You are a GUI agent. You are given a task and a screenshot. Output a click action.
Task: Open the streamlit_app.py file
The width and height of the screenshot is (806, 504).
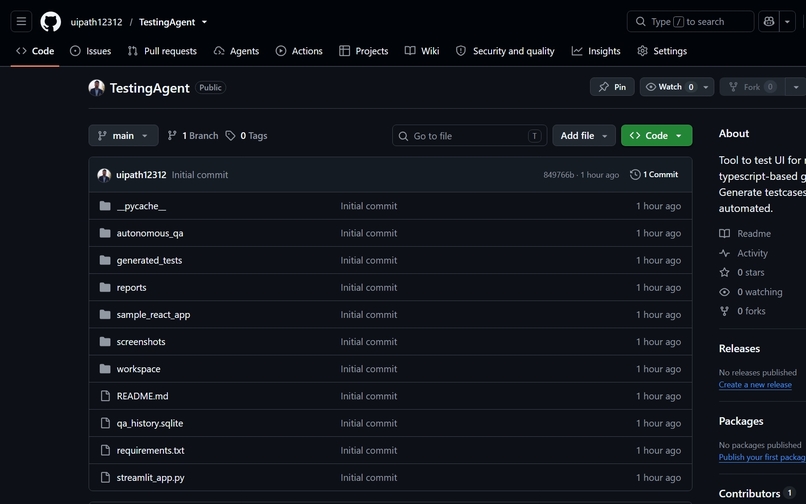point(150,478)
